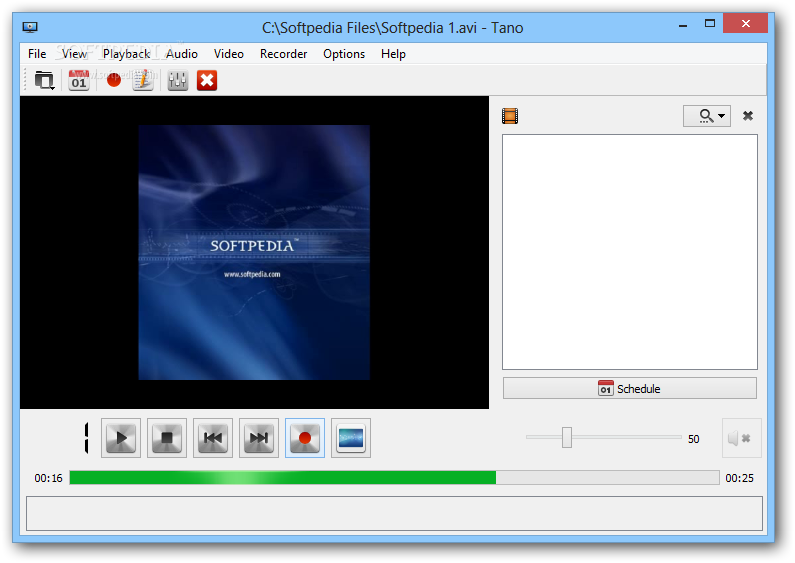Skip to the next item

pyautogui.click(x=259, y=438)
